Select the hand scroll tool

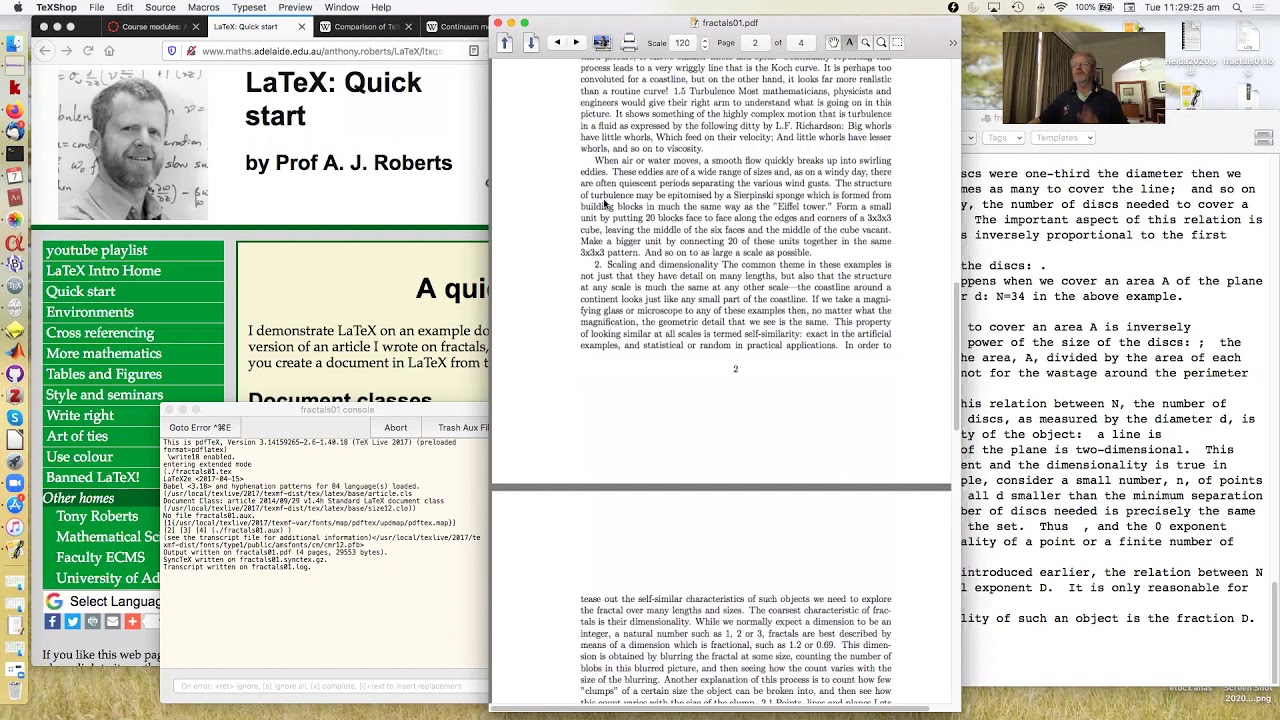click(833, 43)
